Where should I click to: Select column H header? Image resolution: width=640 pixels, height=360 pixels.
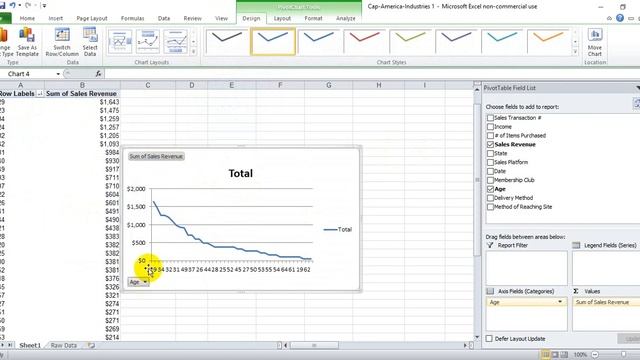click(x=378, y=85)
